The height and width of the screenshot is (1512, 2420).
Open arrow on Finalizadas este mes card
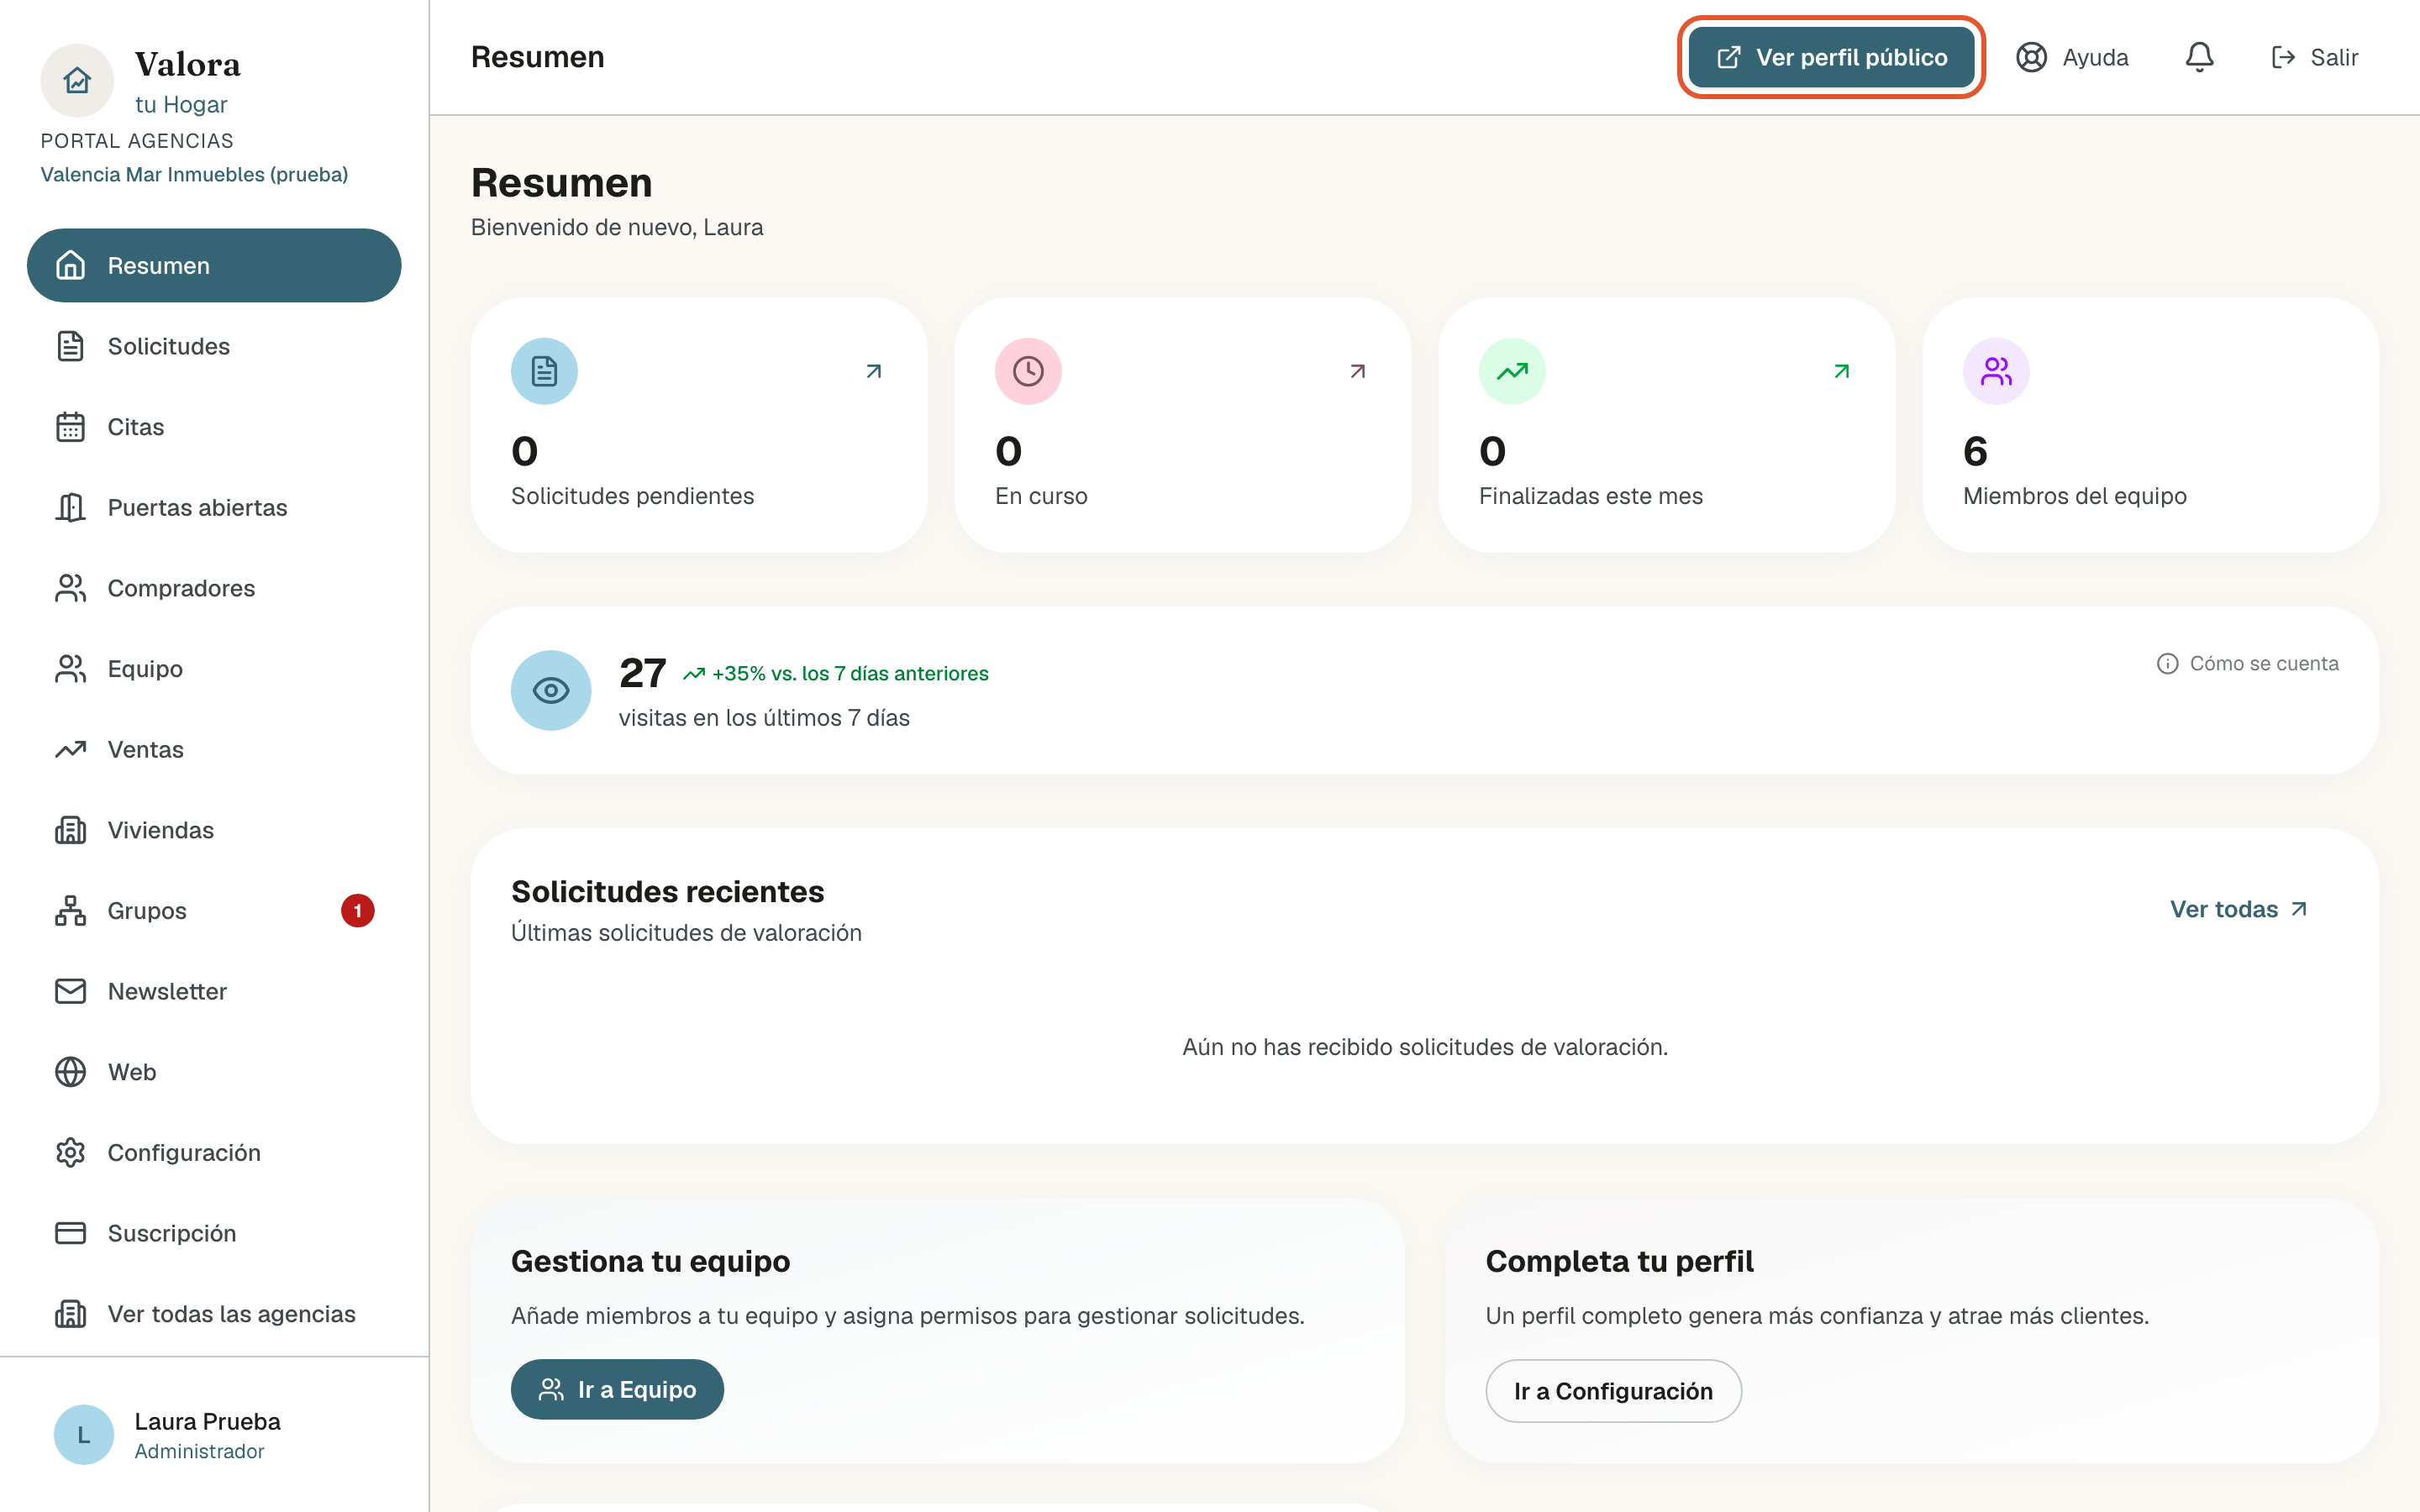pyautogui.click(x=1841, y=371)
